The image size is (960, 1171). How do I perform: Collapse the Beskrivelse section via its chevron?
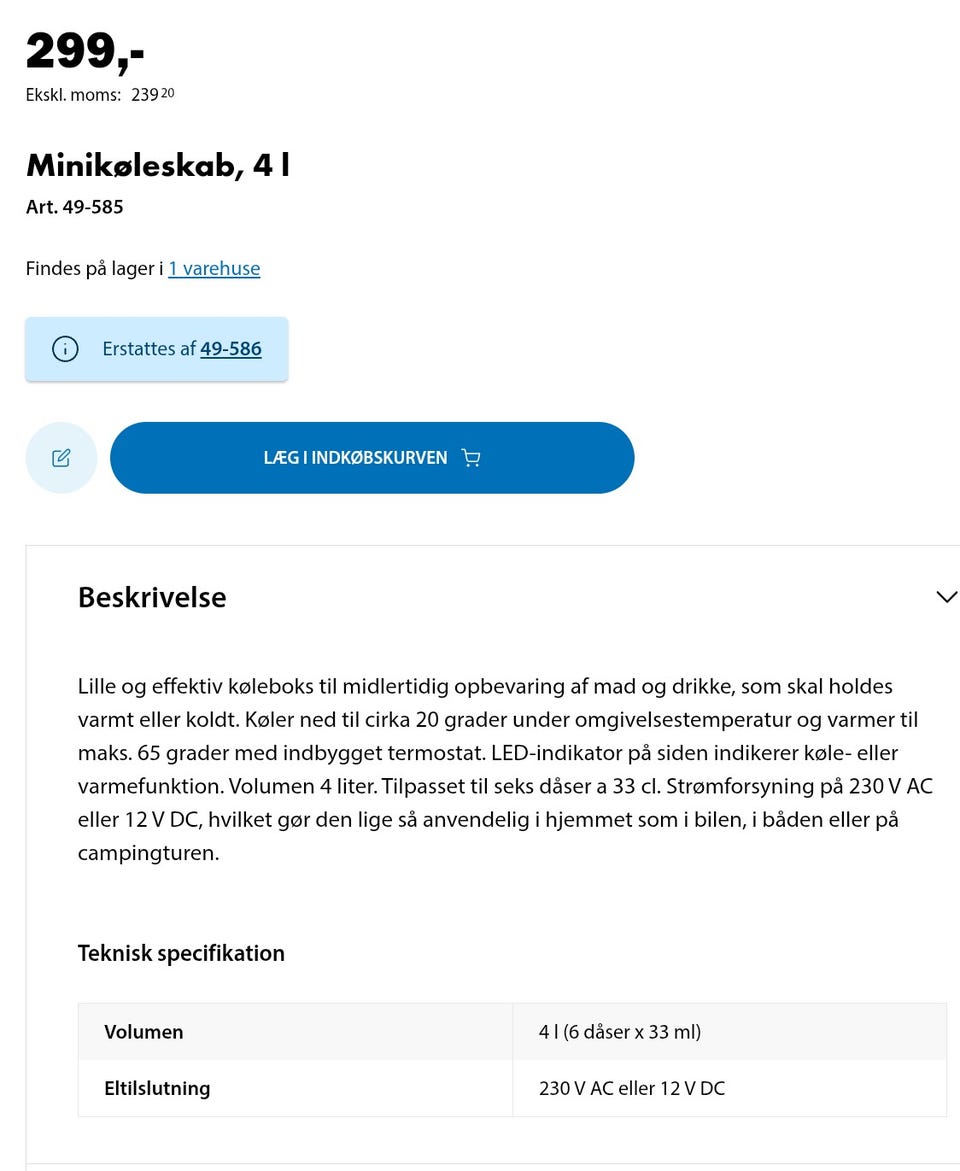[946, 596]
